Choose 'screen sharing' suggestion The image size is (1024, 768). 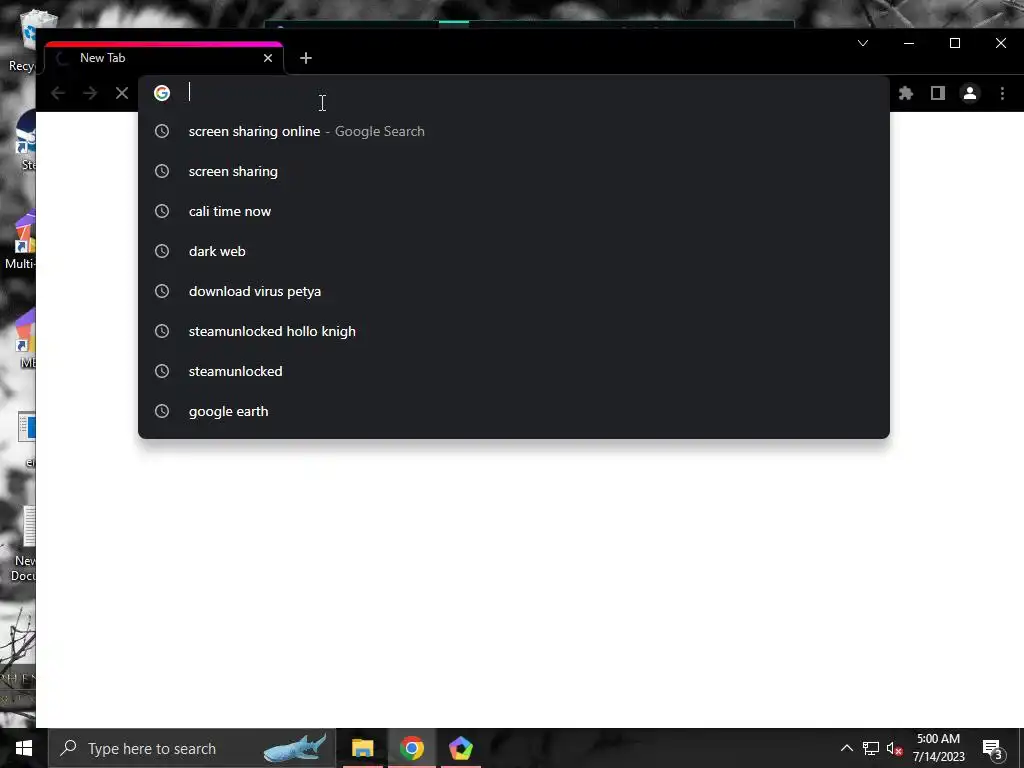514,171
